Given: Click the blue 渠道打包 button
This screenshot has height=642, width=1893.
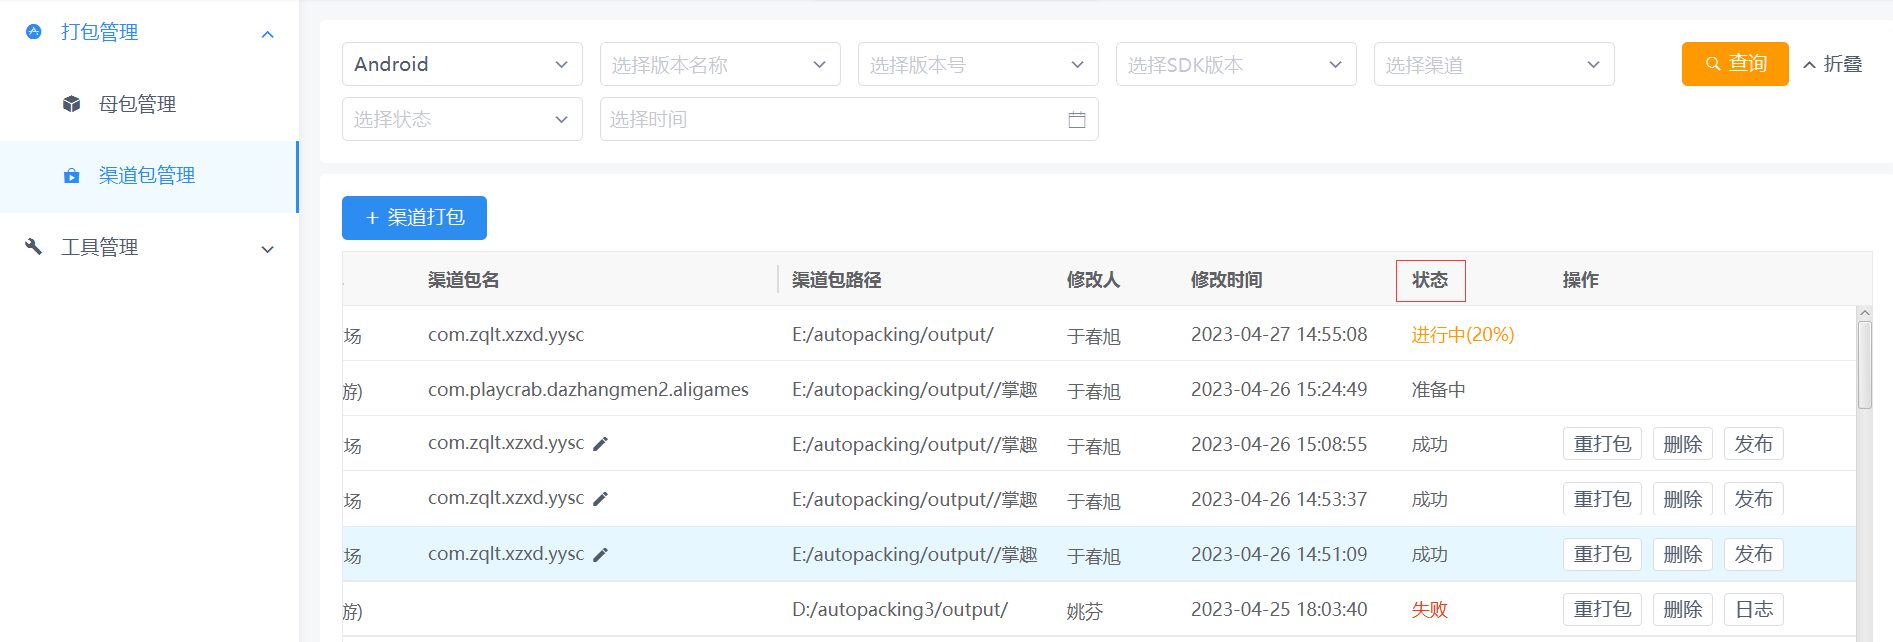Looking at the screenshot, I should click(x=414, y=218).
